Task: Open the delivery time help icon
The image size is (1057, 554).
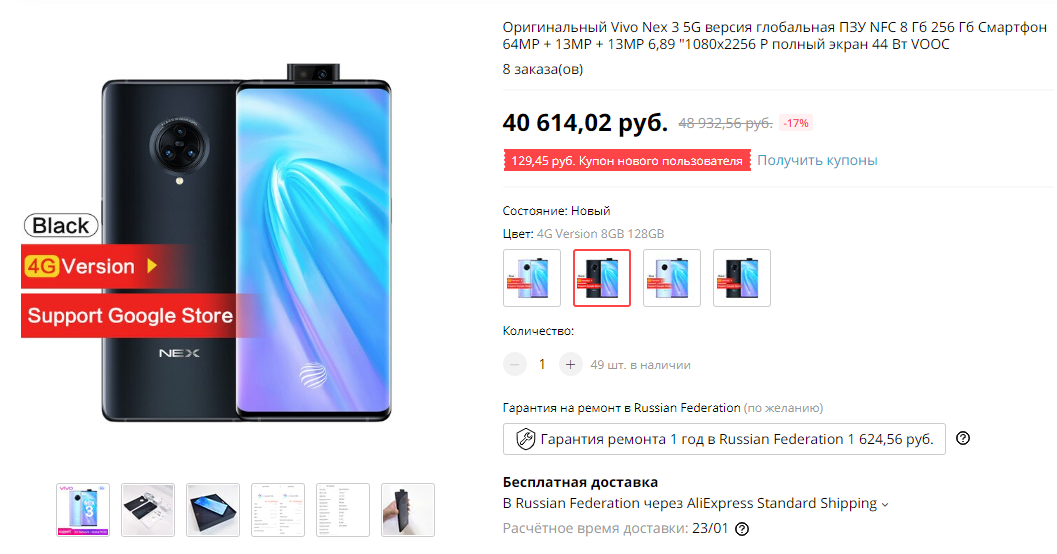Action: (742, 529)
